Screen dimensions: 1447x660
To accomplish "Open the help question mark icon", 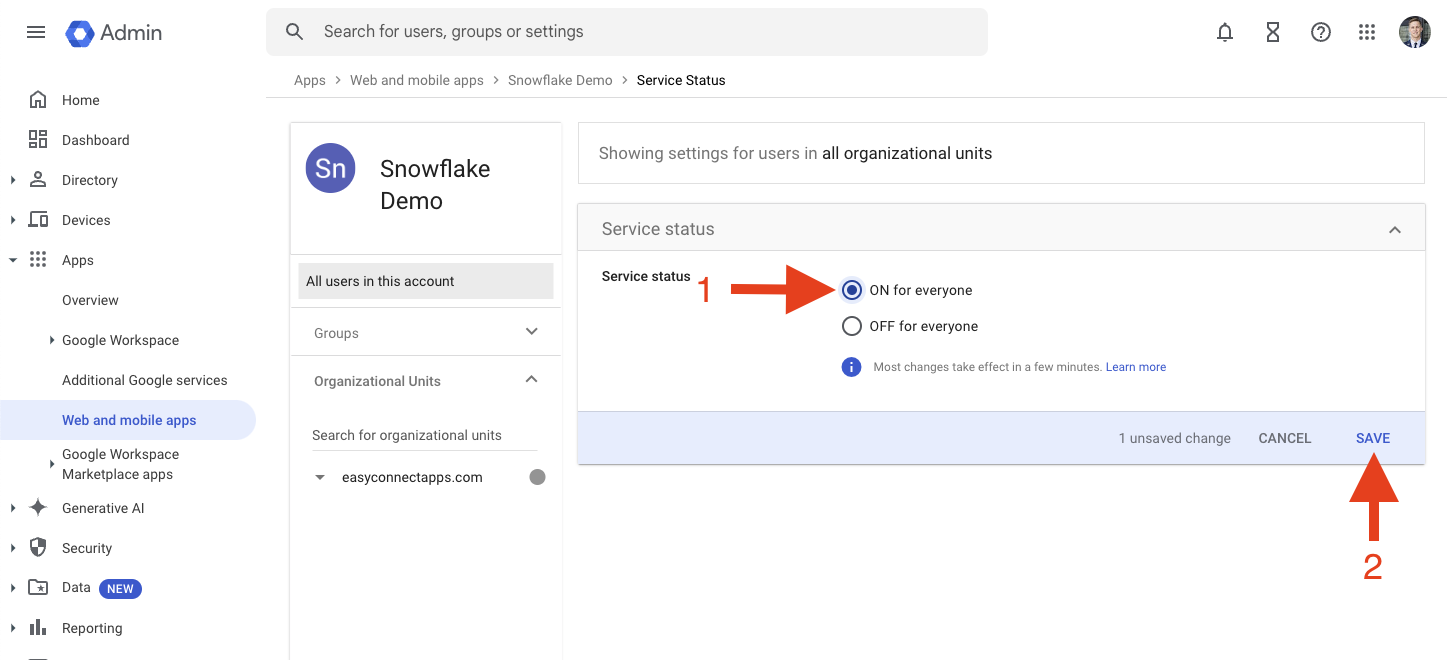I will click(x=1321, y=32).
